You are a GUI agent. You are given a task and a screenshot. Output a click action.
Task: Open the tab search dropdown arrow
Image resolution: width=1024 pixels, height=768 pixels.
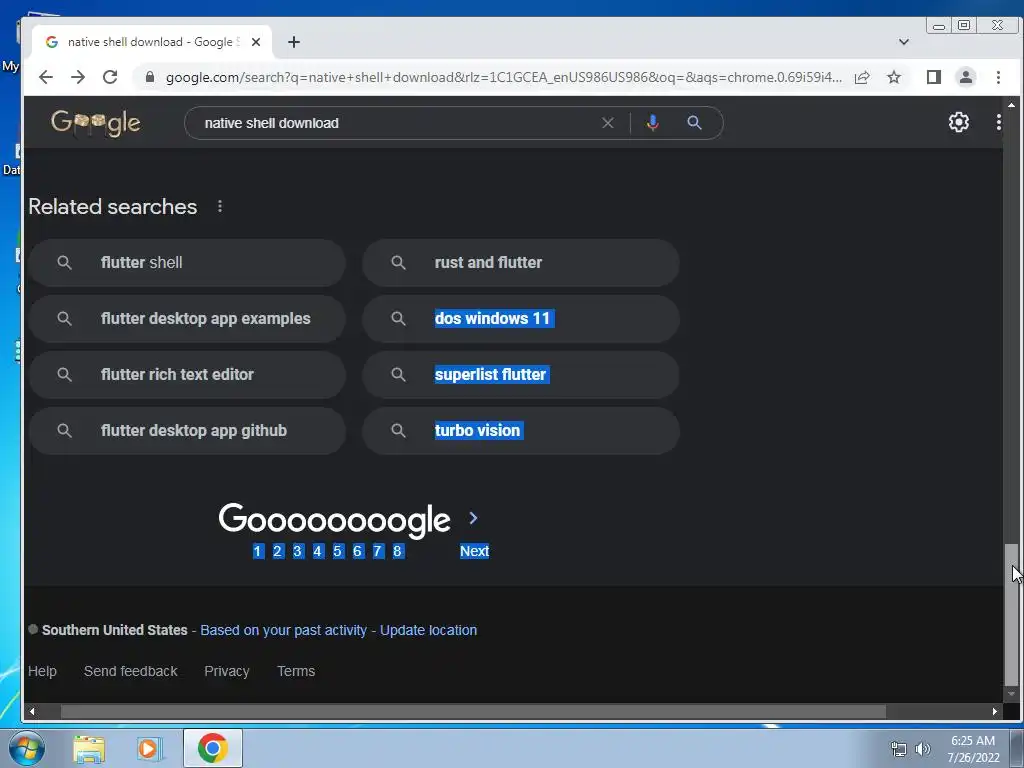(x=904, y=42)
